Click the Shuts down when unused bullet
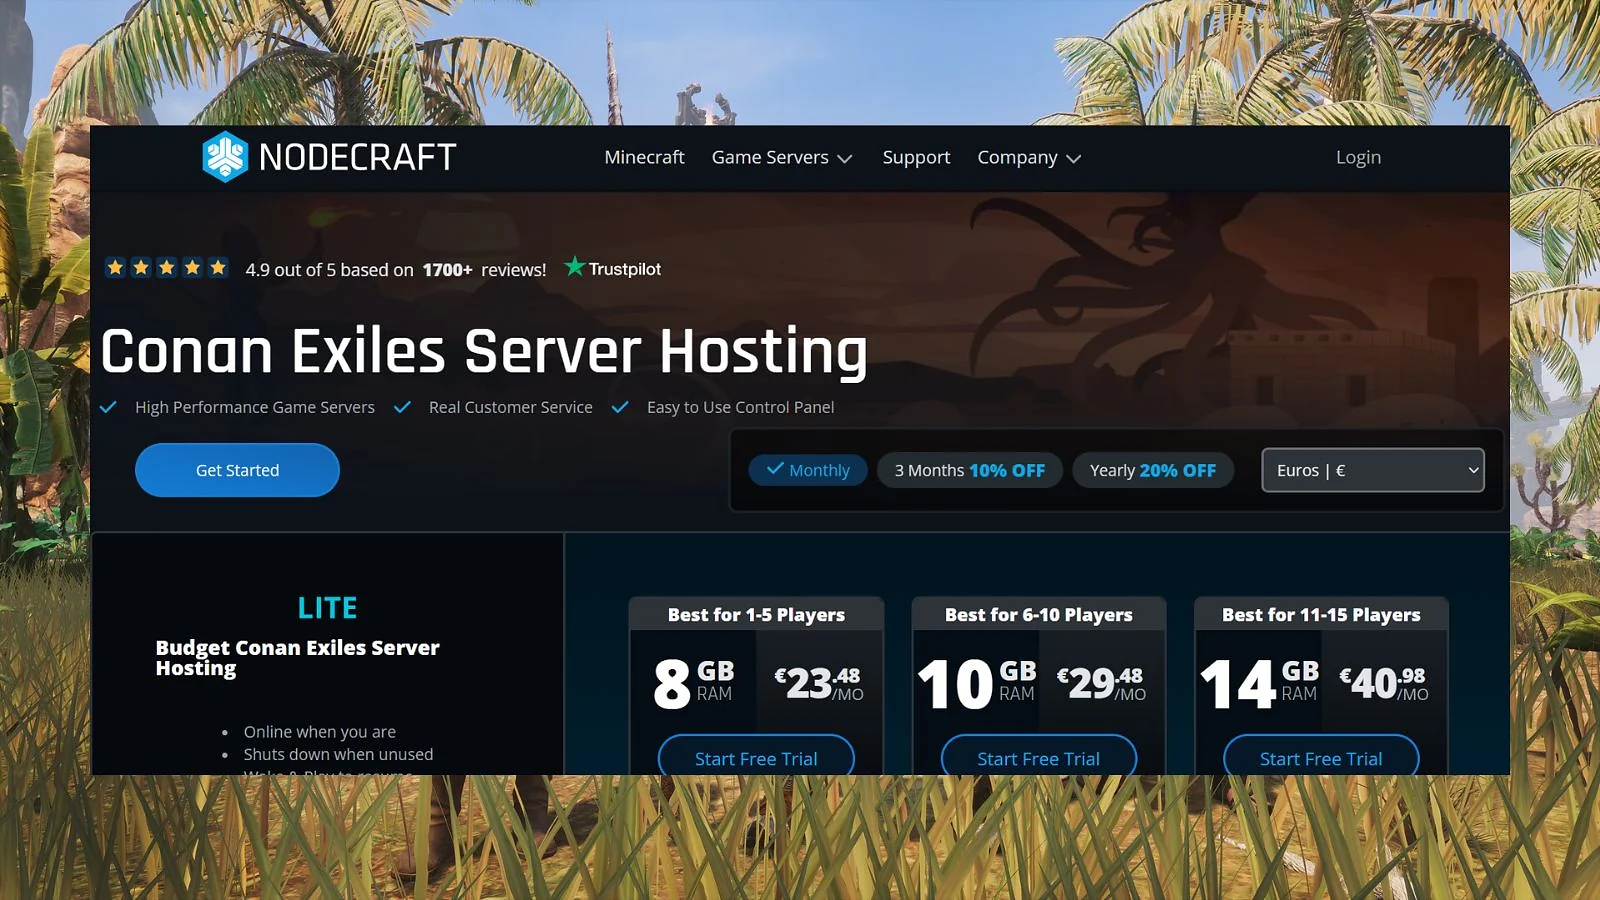Image resolution: width=1600 pixels, height=900 pixels. [x=338, y=754]
